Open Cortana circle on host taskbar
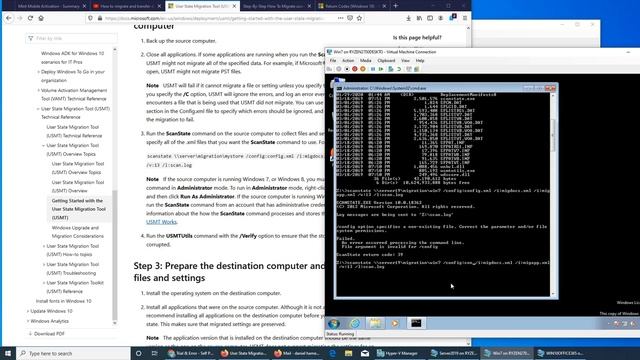 click(x=138, y=353)
